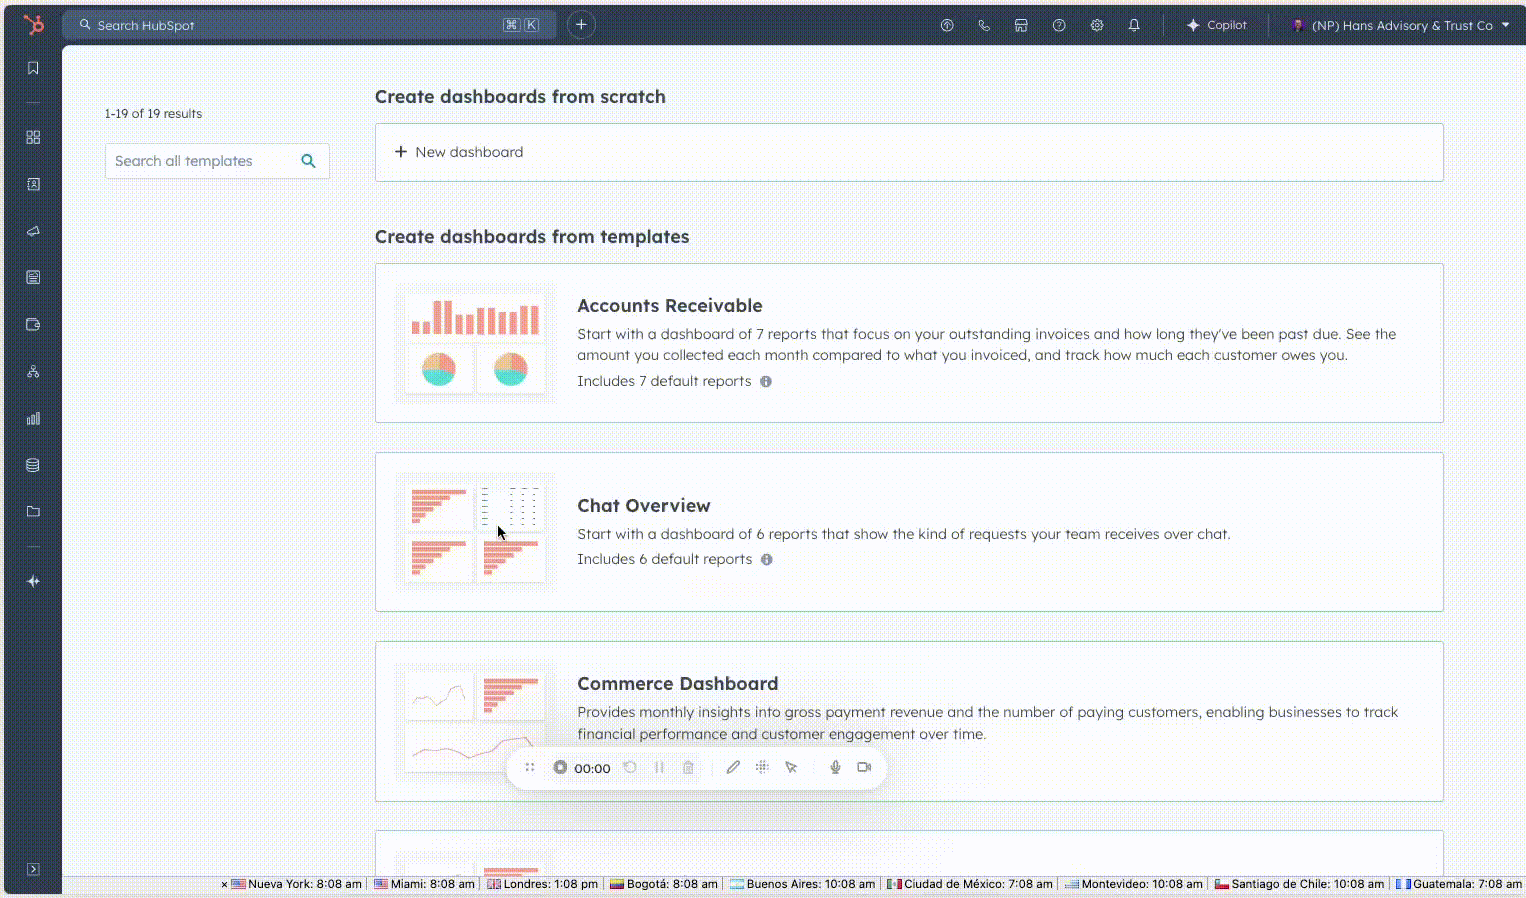Expand the collapsed sidebar navigation
The width and height of the screenshot is (1526, 898).
[x=33, y=869]
